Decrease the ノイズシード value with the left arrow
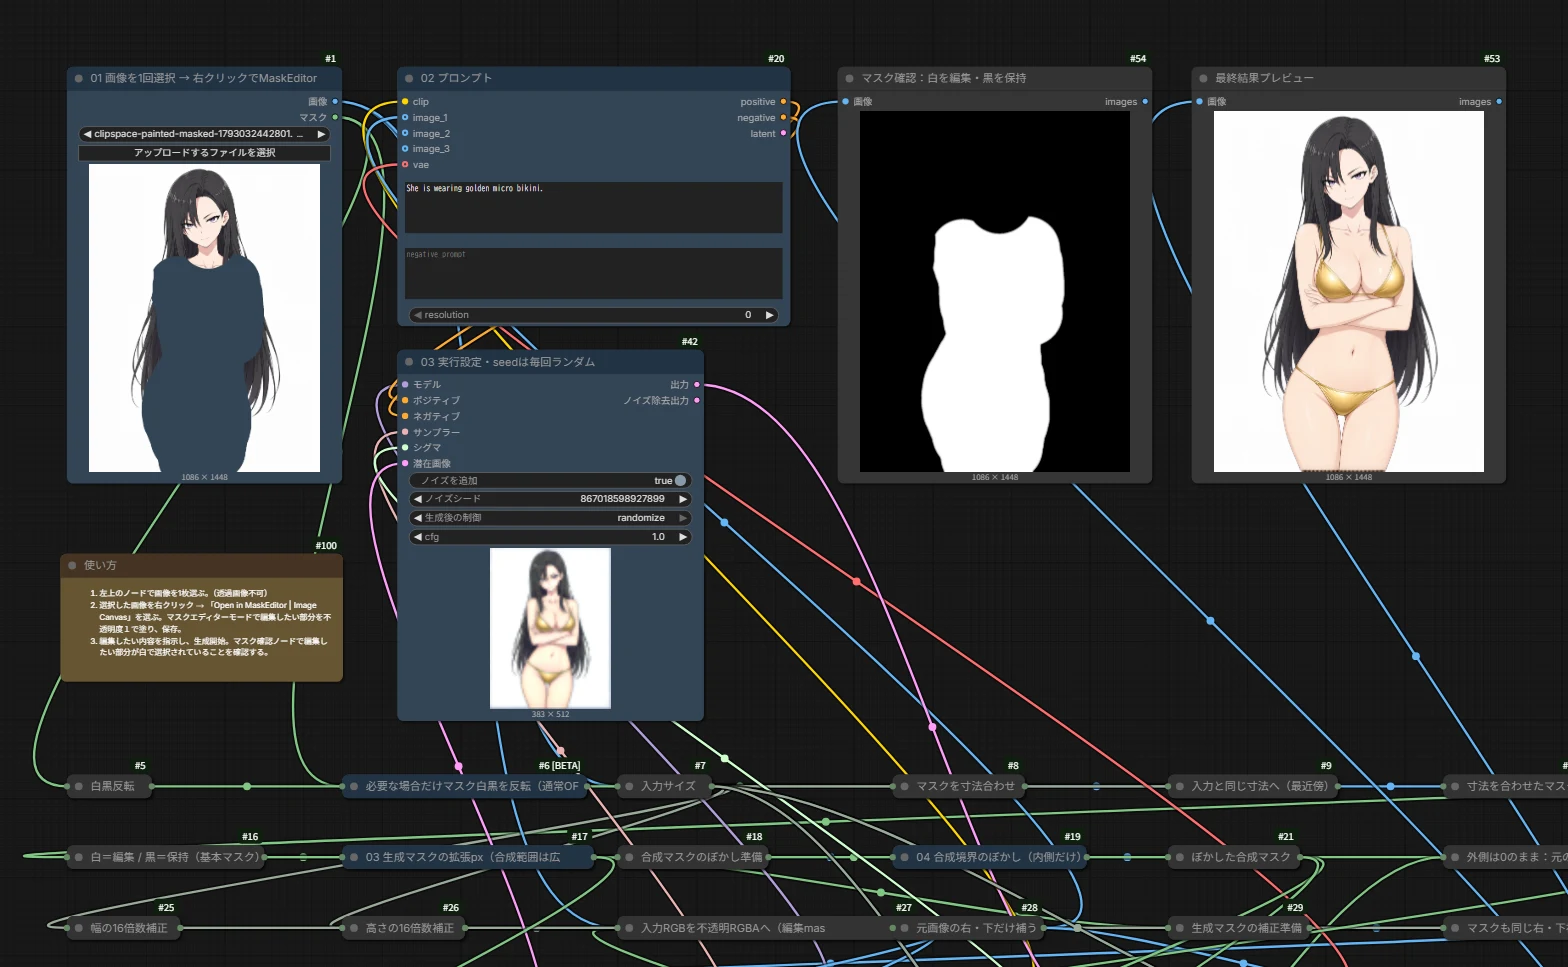This screenshot has width=1568, height=967. pos(417,499)
